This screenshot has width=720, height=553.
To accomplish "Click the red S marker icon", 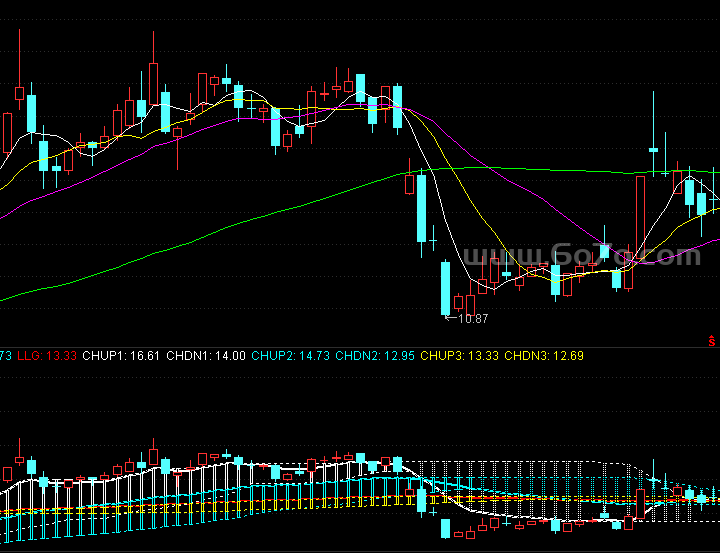I will (712, 341).
